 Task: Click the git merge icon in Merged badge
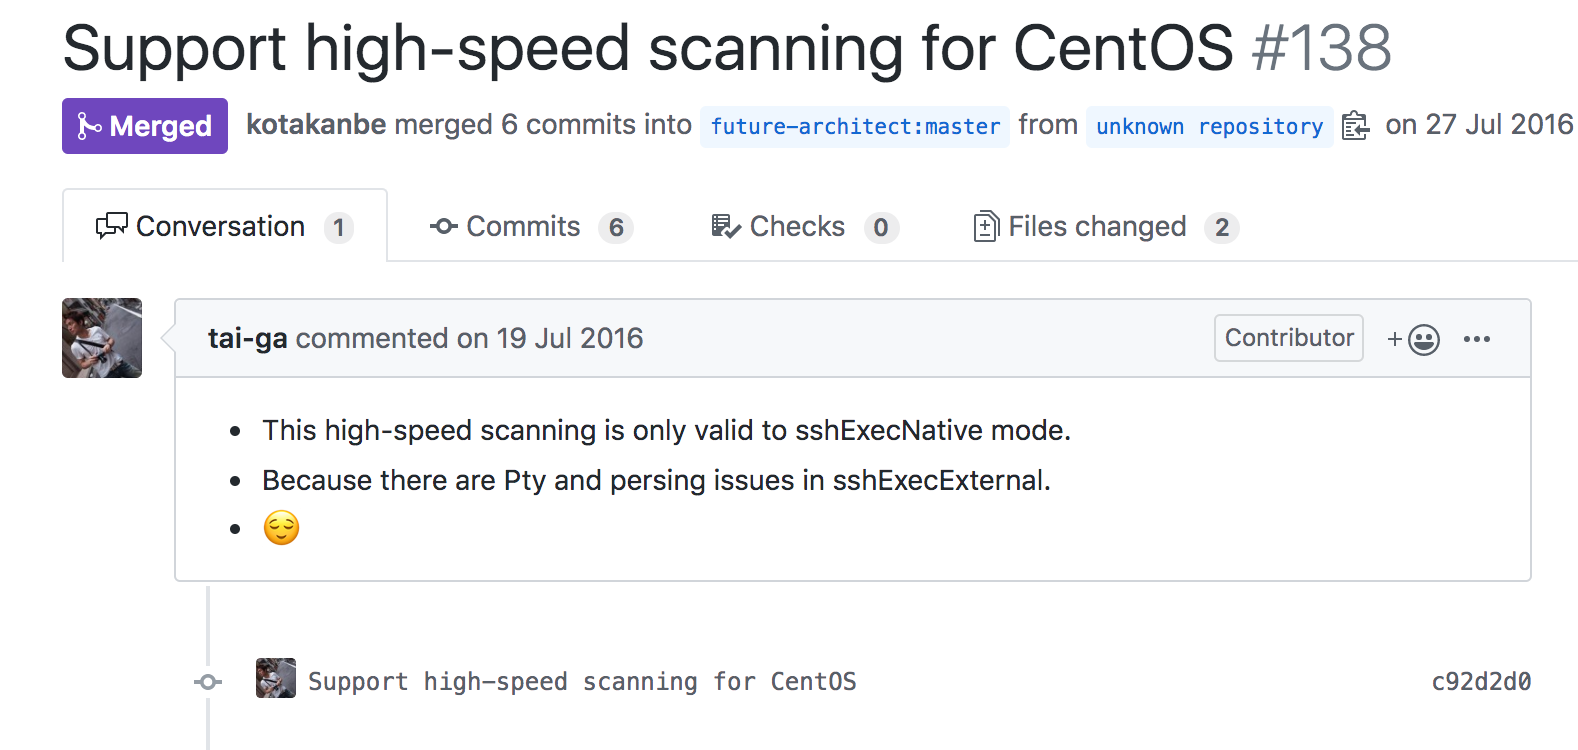pos(89,126)
